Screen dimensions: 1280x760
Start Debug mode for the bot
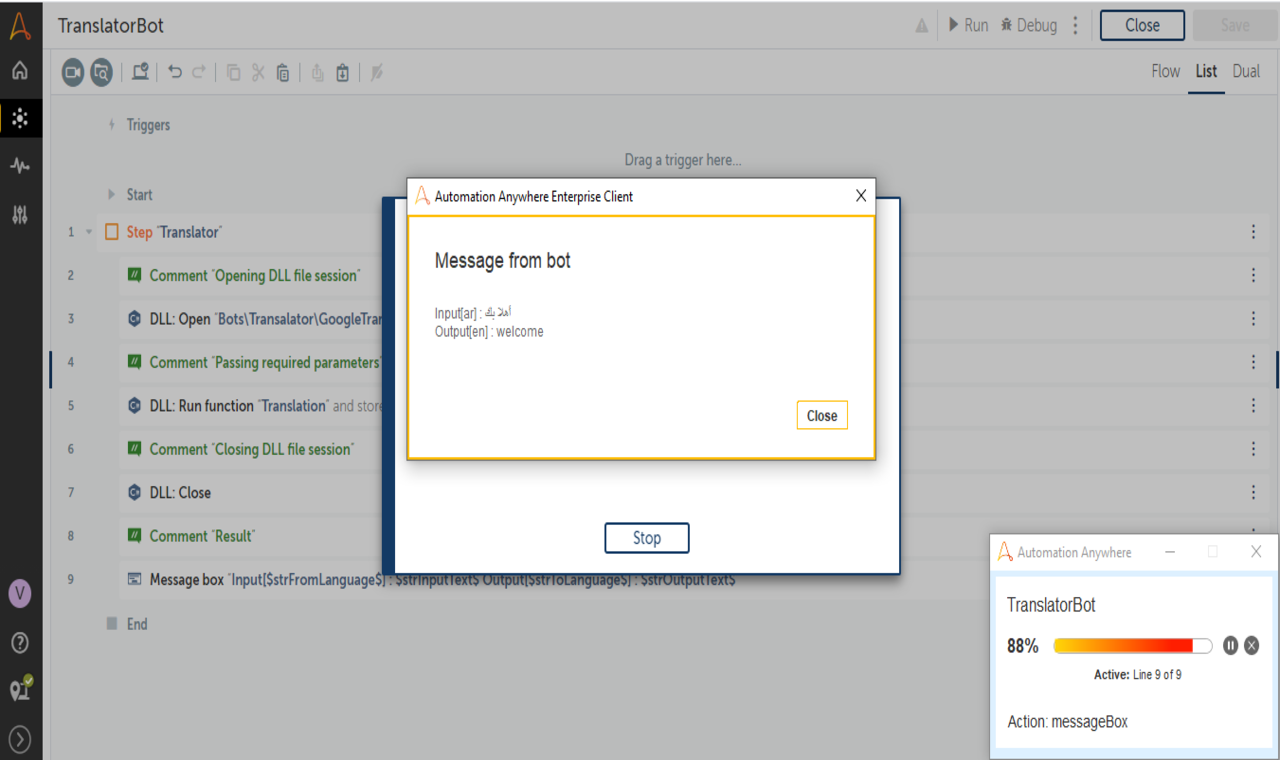point(1028,25)
